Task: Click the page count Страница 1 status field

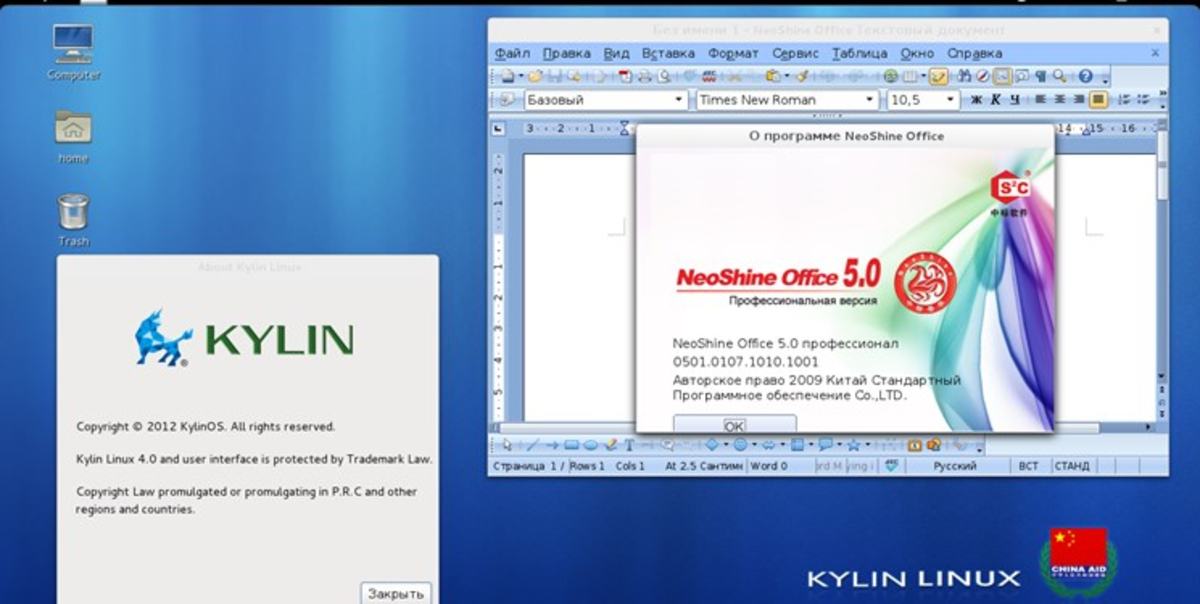Action: pos(528,466)
